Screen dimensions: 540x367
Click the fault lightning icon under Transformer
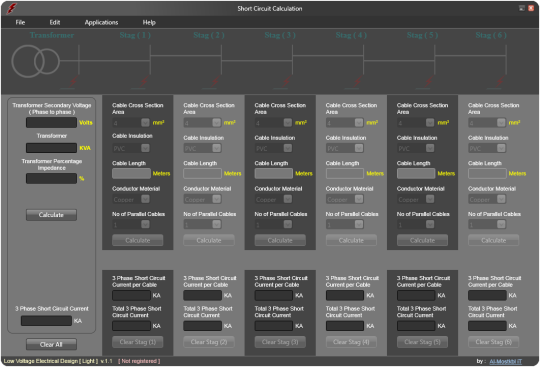pyautogui.click(x=73, y=82)
